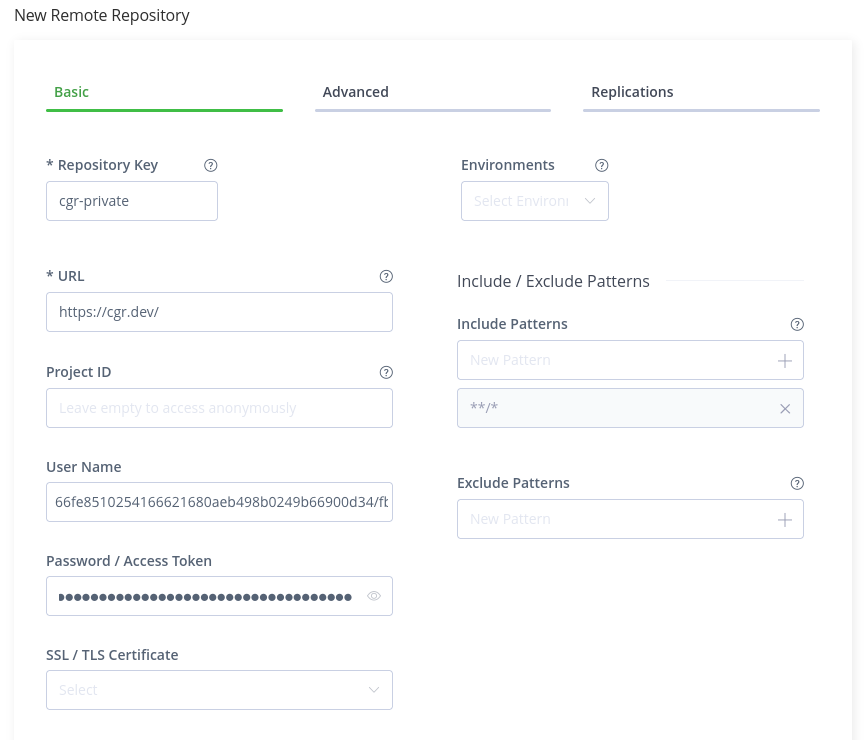Add a new Include Pattern with the plus icon
Viewport: 867px width, 740px height.
pyautogui.click(x=785, y=360)
